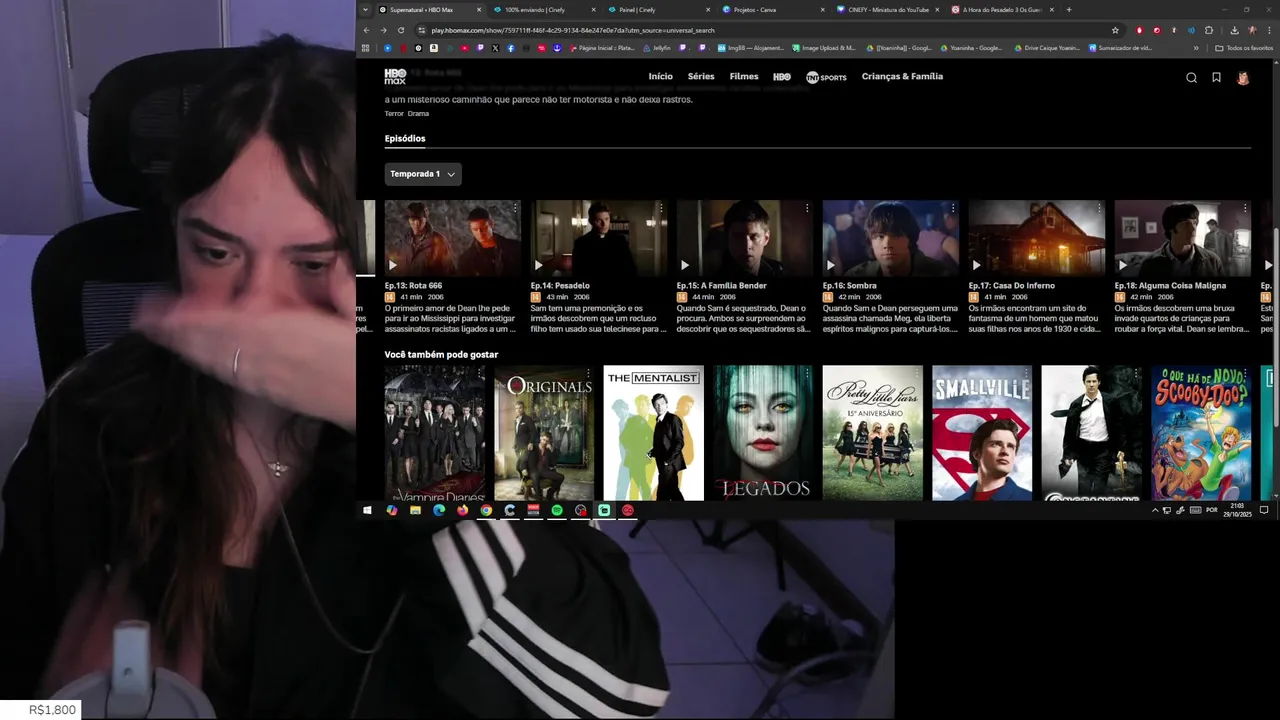Open the Legados poster
The image size is (1280, 720).
tap(763, 433)
